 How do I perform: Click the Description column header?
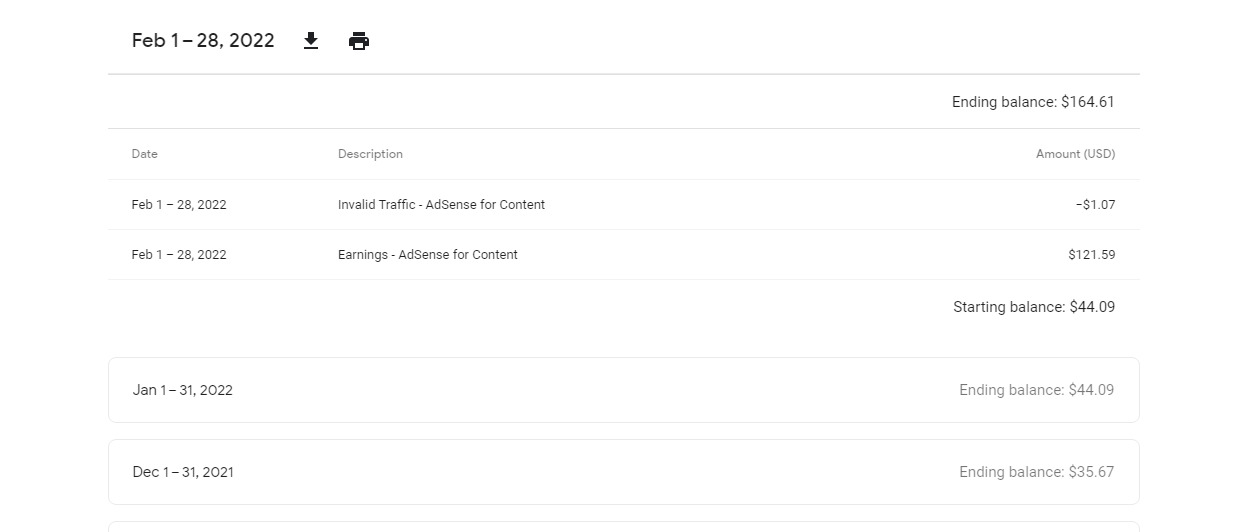(370, 154)
